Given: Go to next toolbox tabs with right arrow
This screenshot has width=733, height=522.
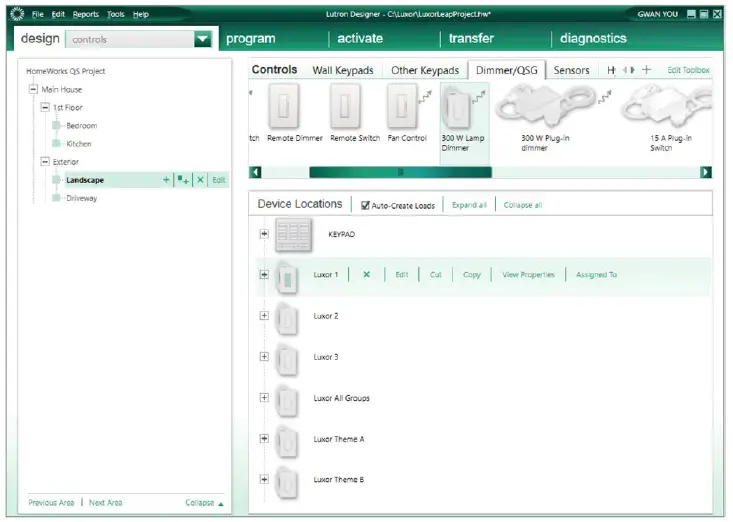Looking at the screenshot, I should (632, 70).
